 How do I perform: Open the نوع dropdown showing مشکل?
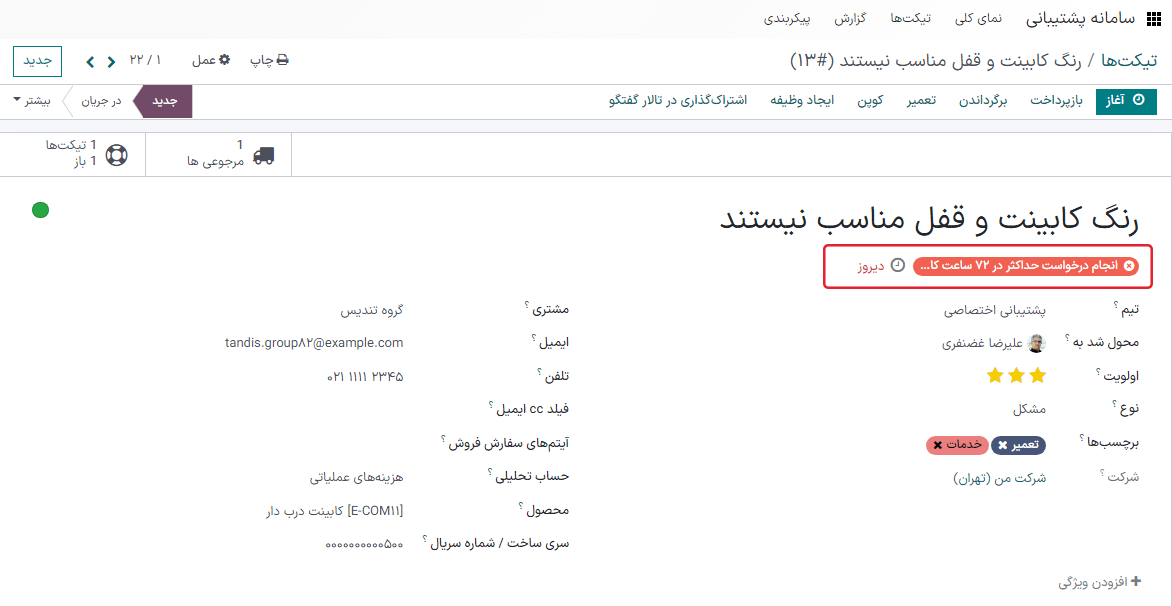click(1032, 409)
